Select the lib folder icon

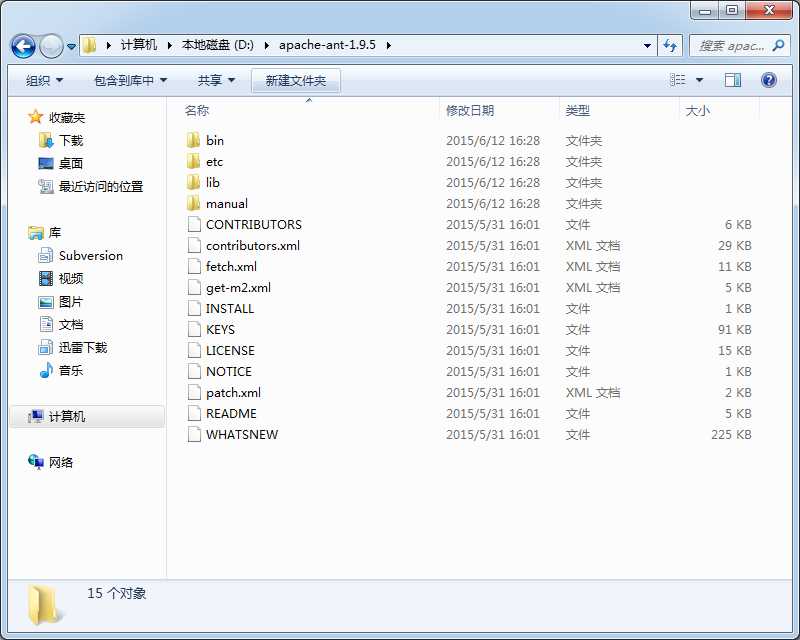(x=193, y=182)
